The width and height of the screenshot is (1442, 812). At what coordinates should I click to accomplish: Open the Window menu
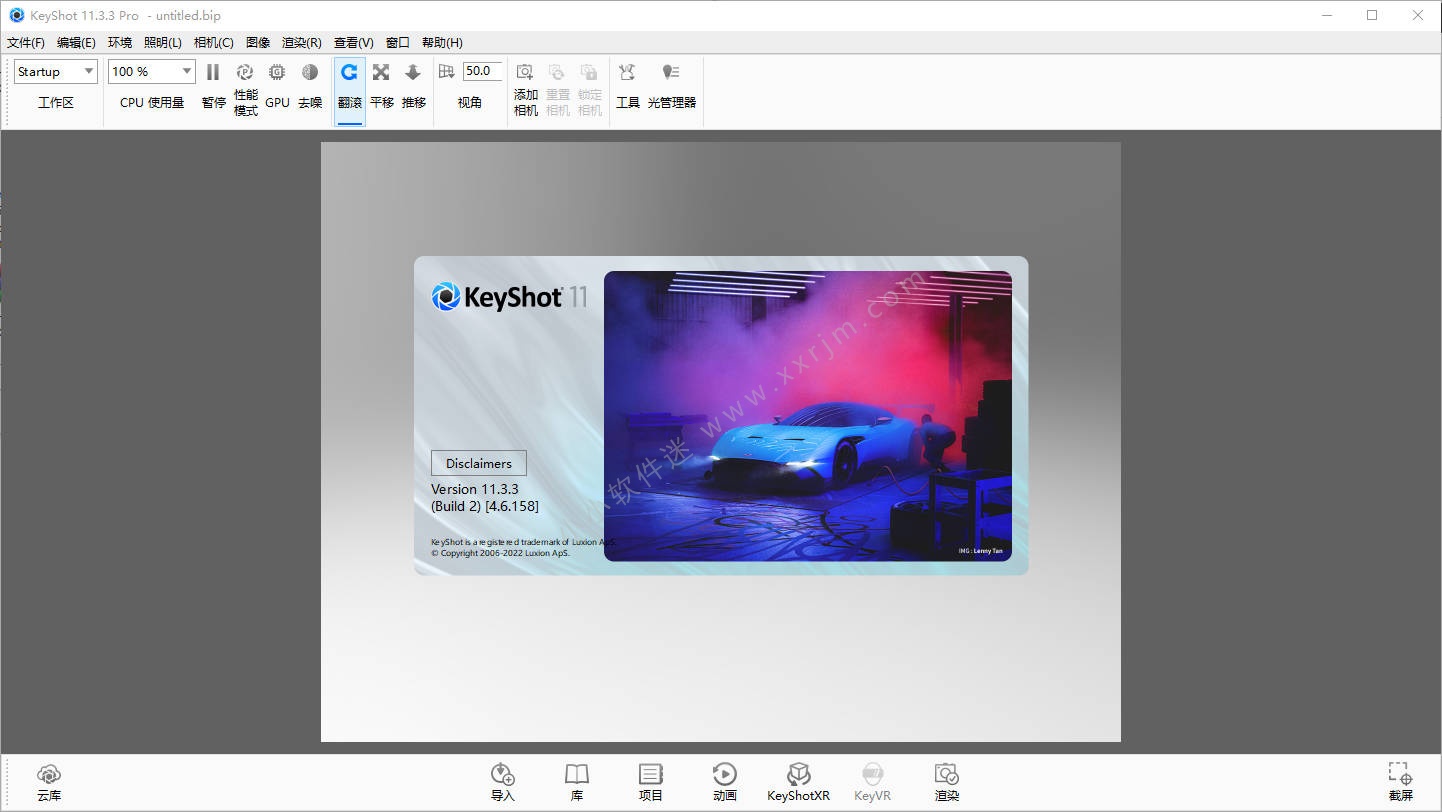398,42
